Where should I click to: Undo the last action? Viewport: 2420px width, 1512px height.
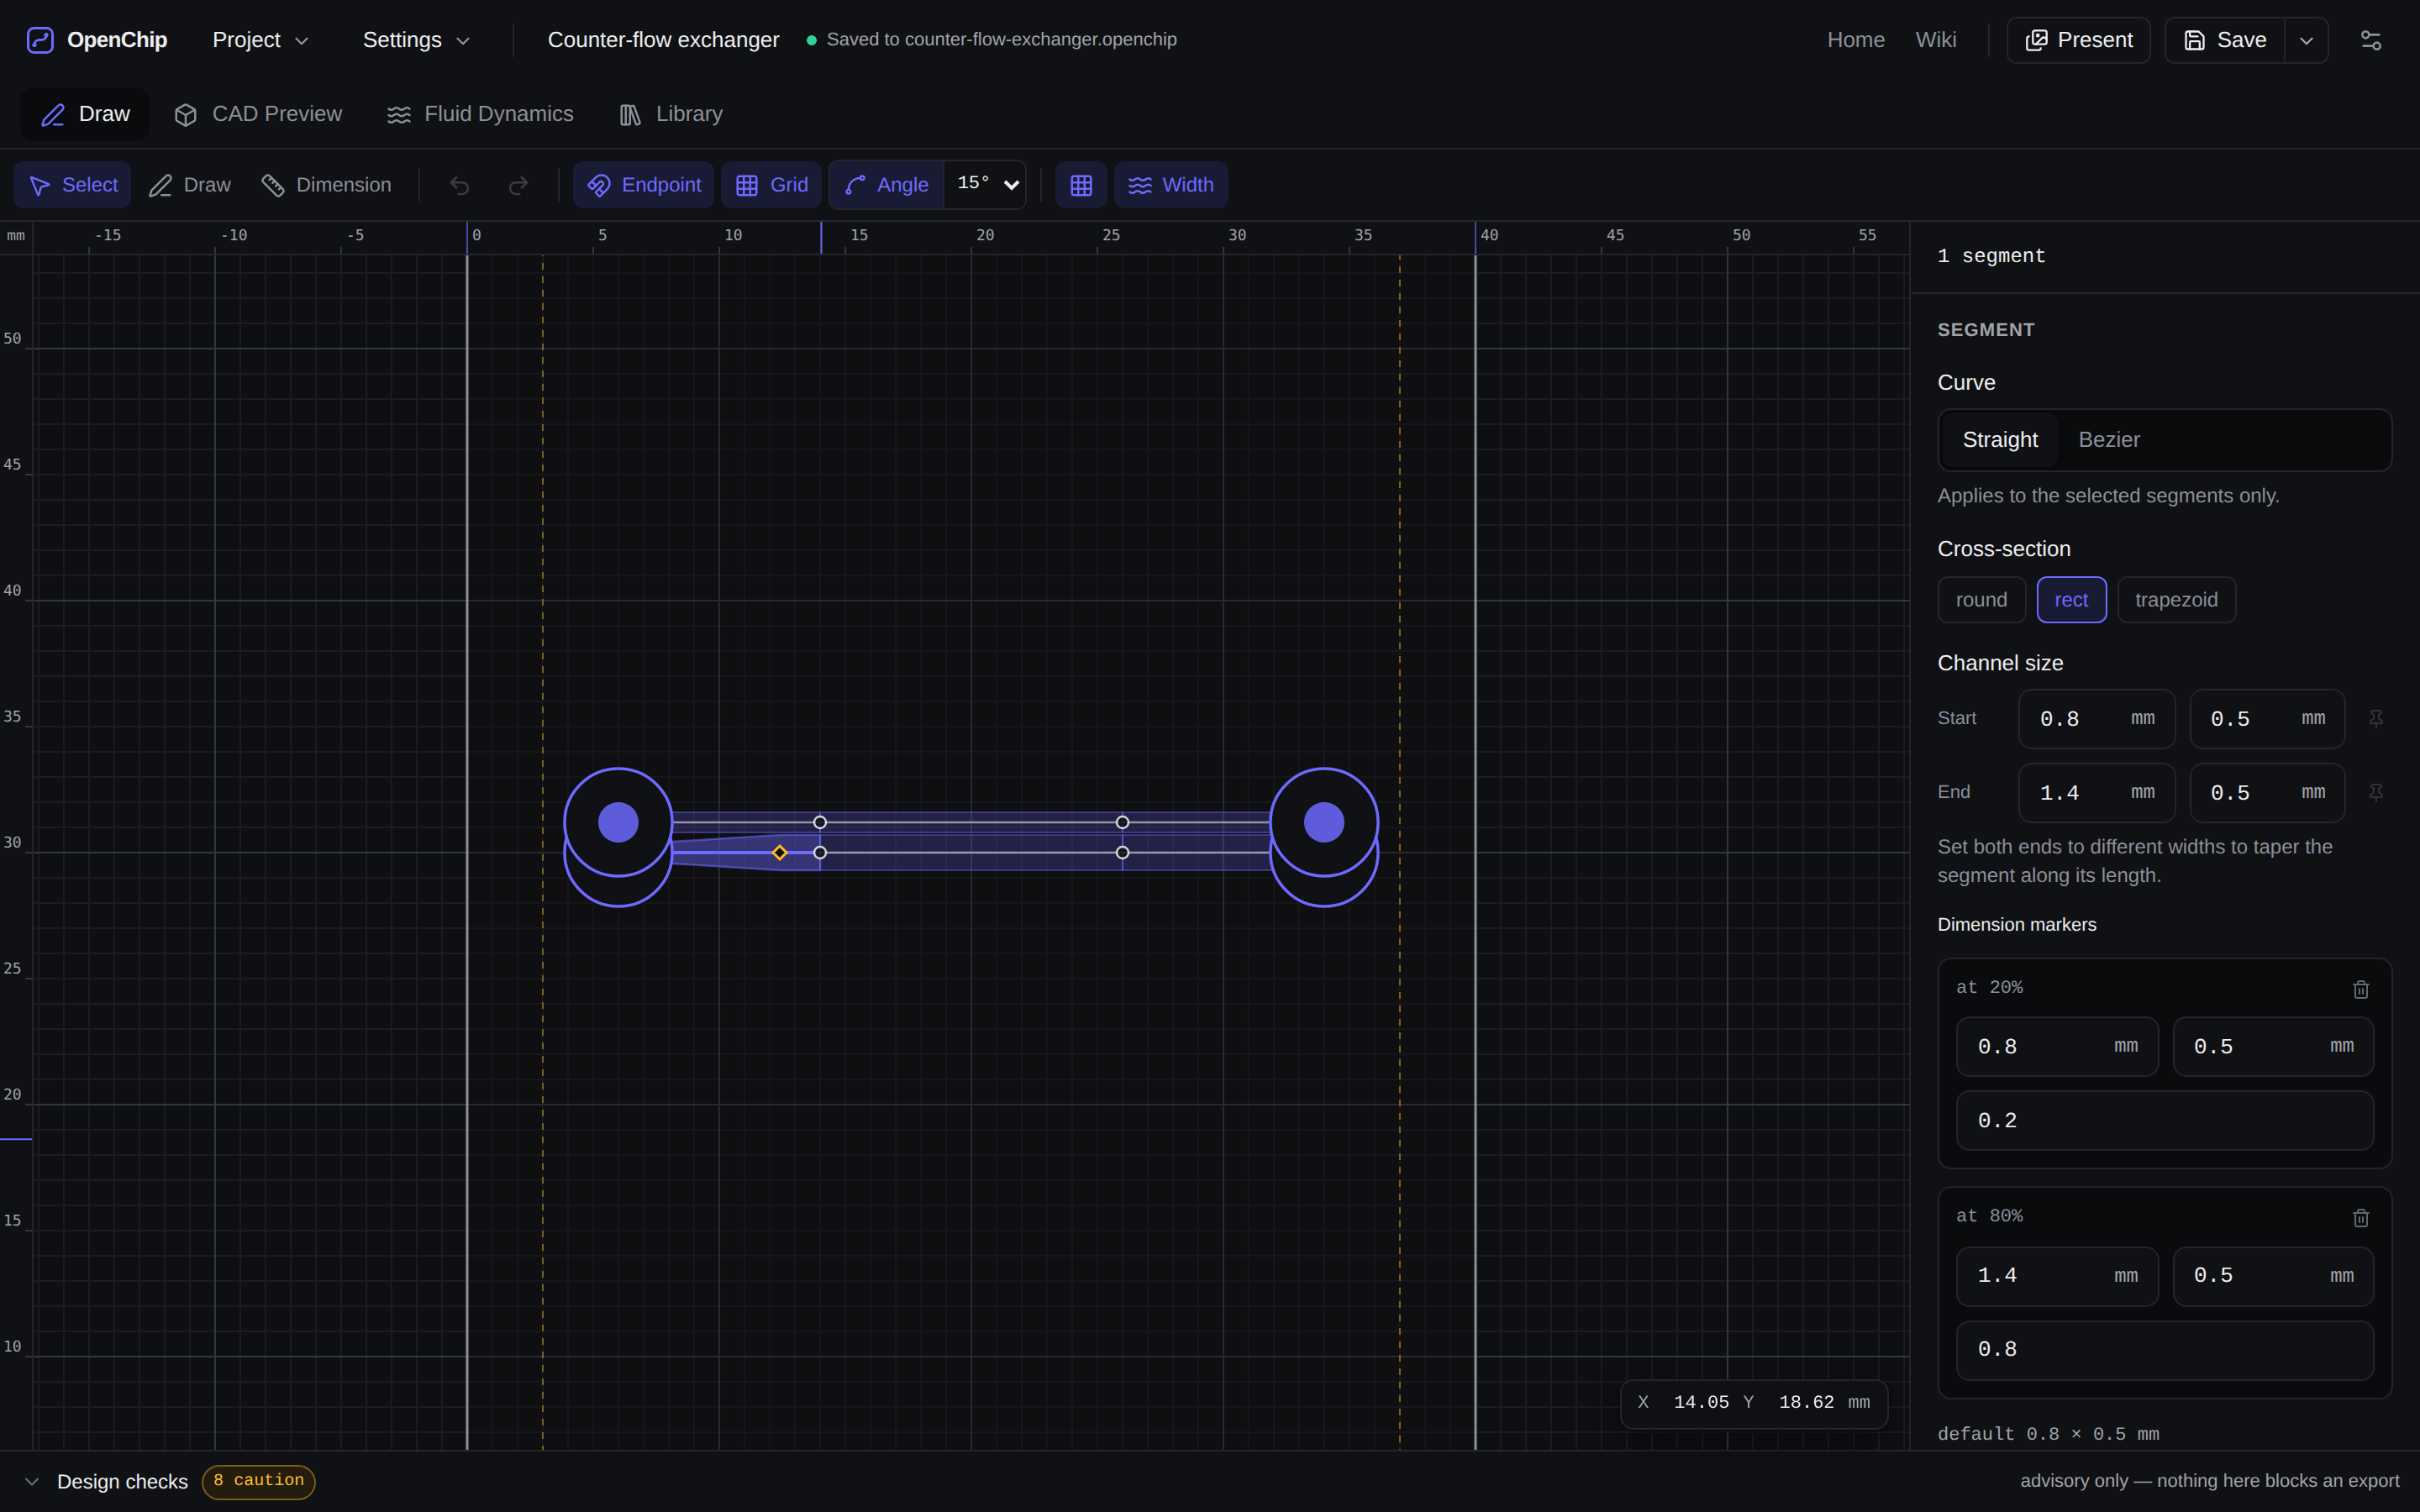(459, 185)
